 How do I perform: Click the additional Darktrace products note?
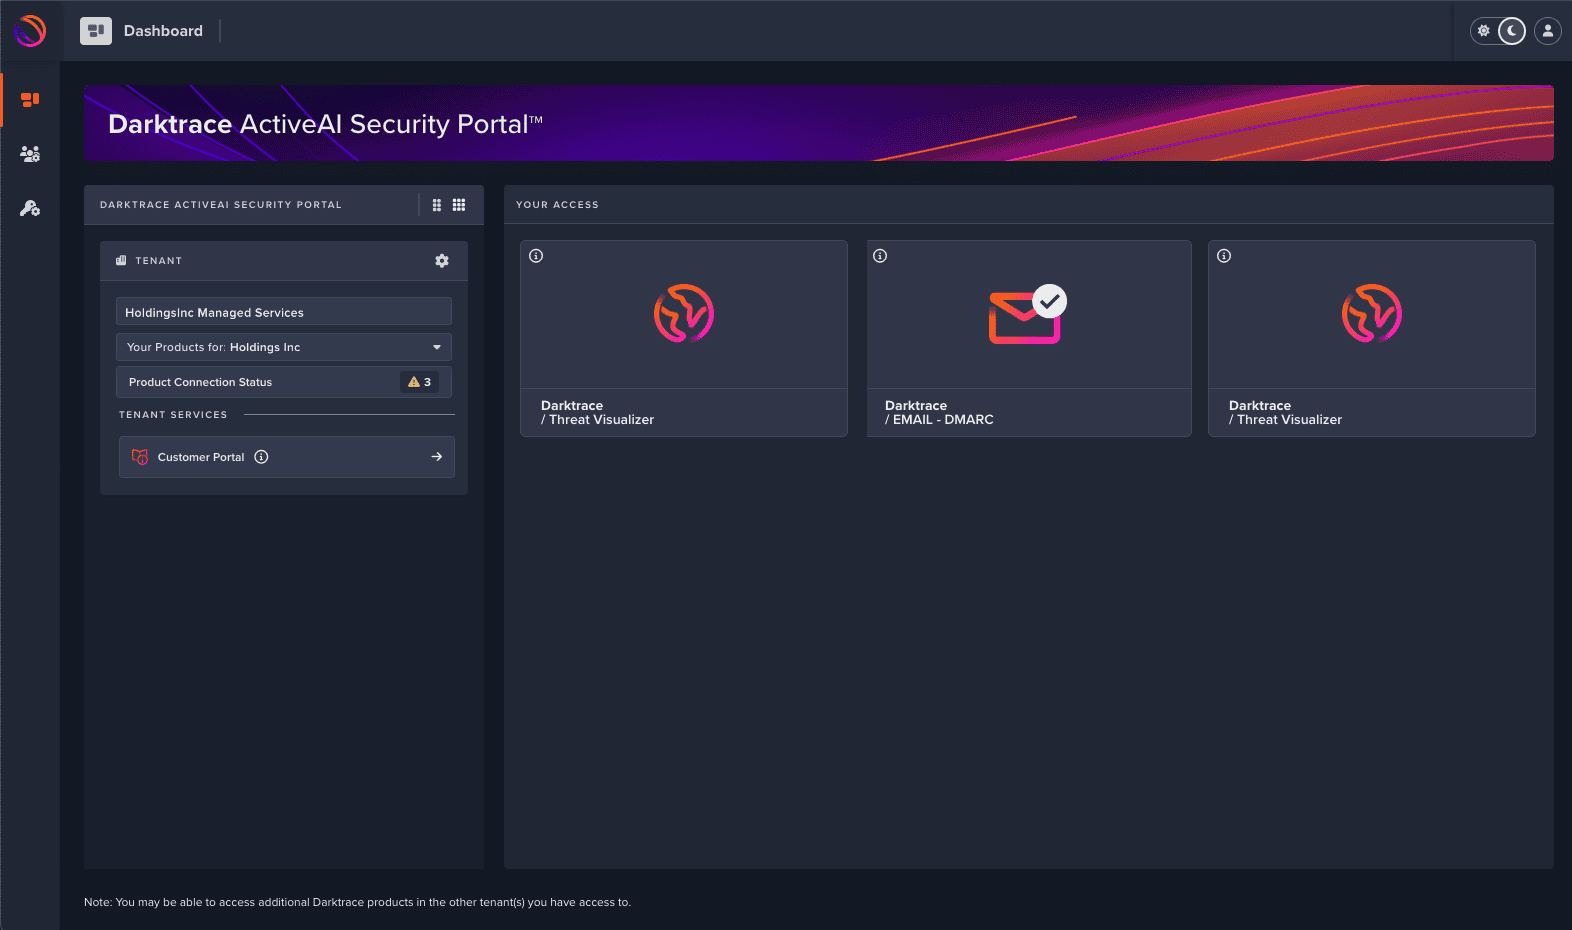click(357, 902)
